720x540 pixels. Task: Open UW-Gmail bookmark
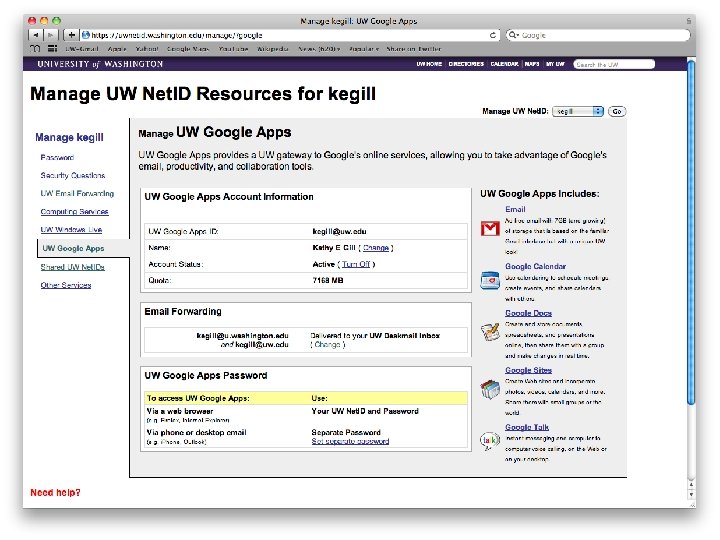(82, 49)
